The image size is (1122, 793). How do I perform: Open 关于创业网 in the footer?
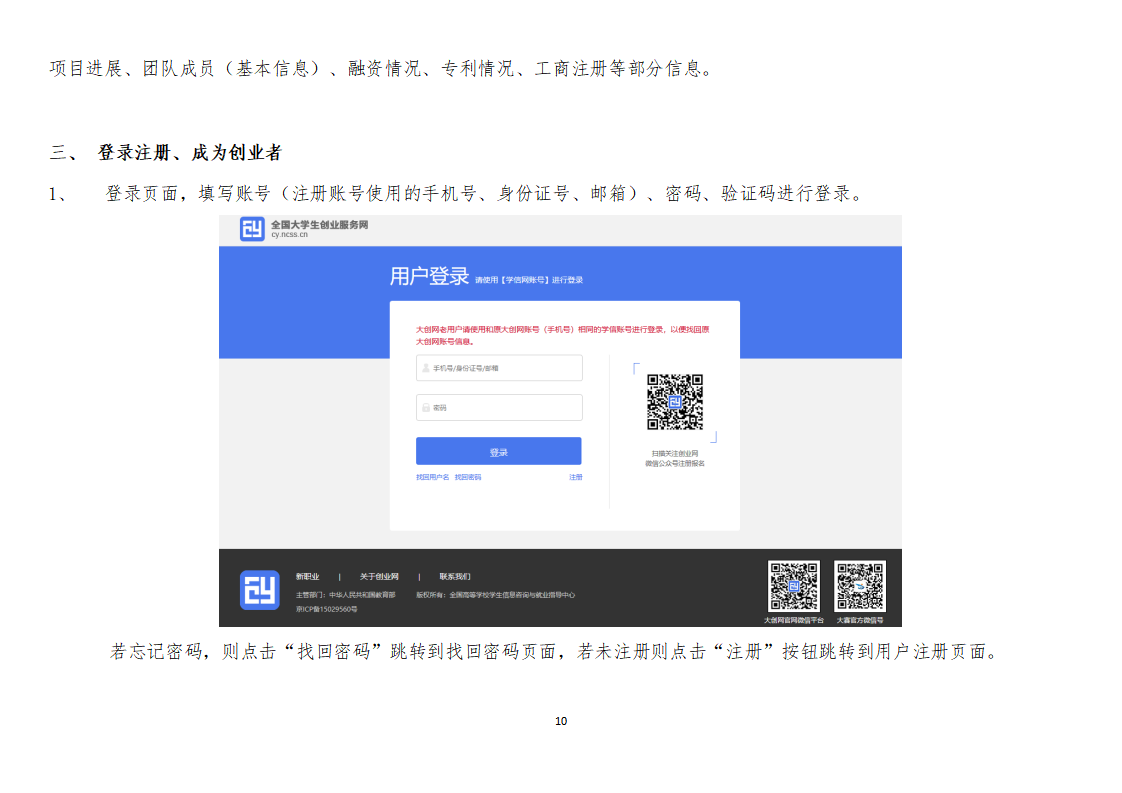pos(379,577)
